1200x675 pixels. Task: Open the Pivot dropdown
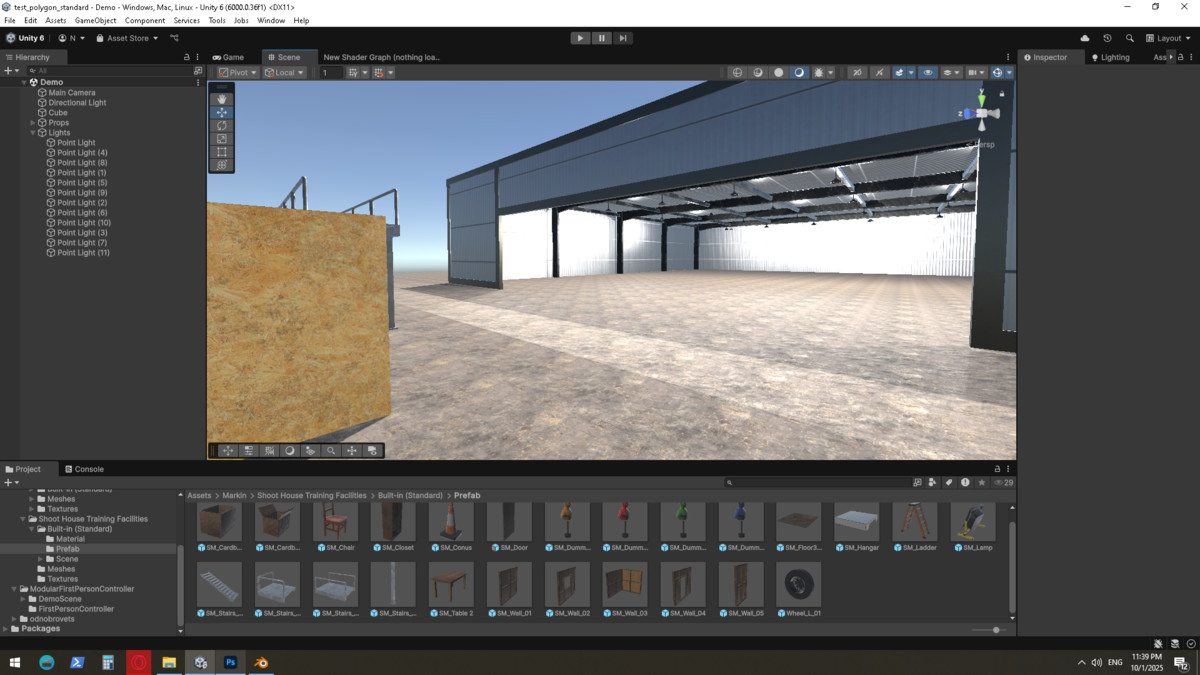pos(238,73)
